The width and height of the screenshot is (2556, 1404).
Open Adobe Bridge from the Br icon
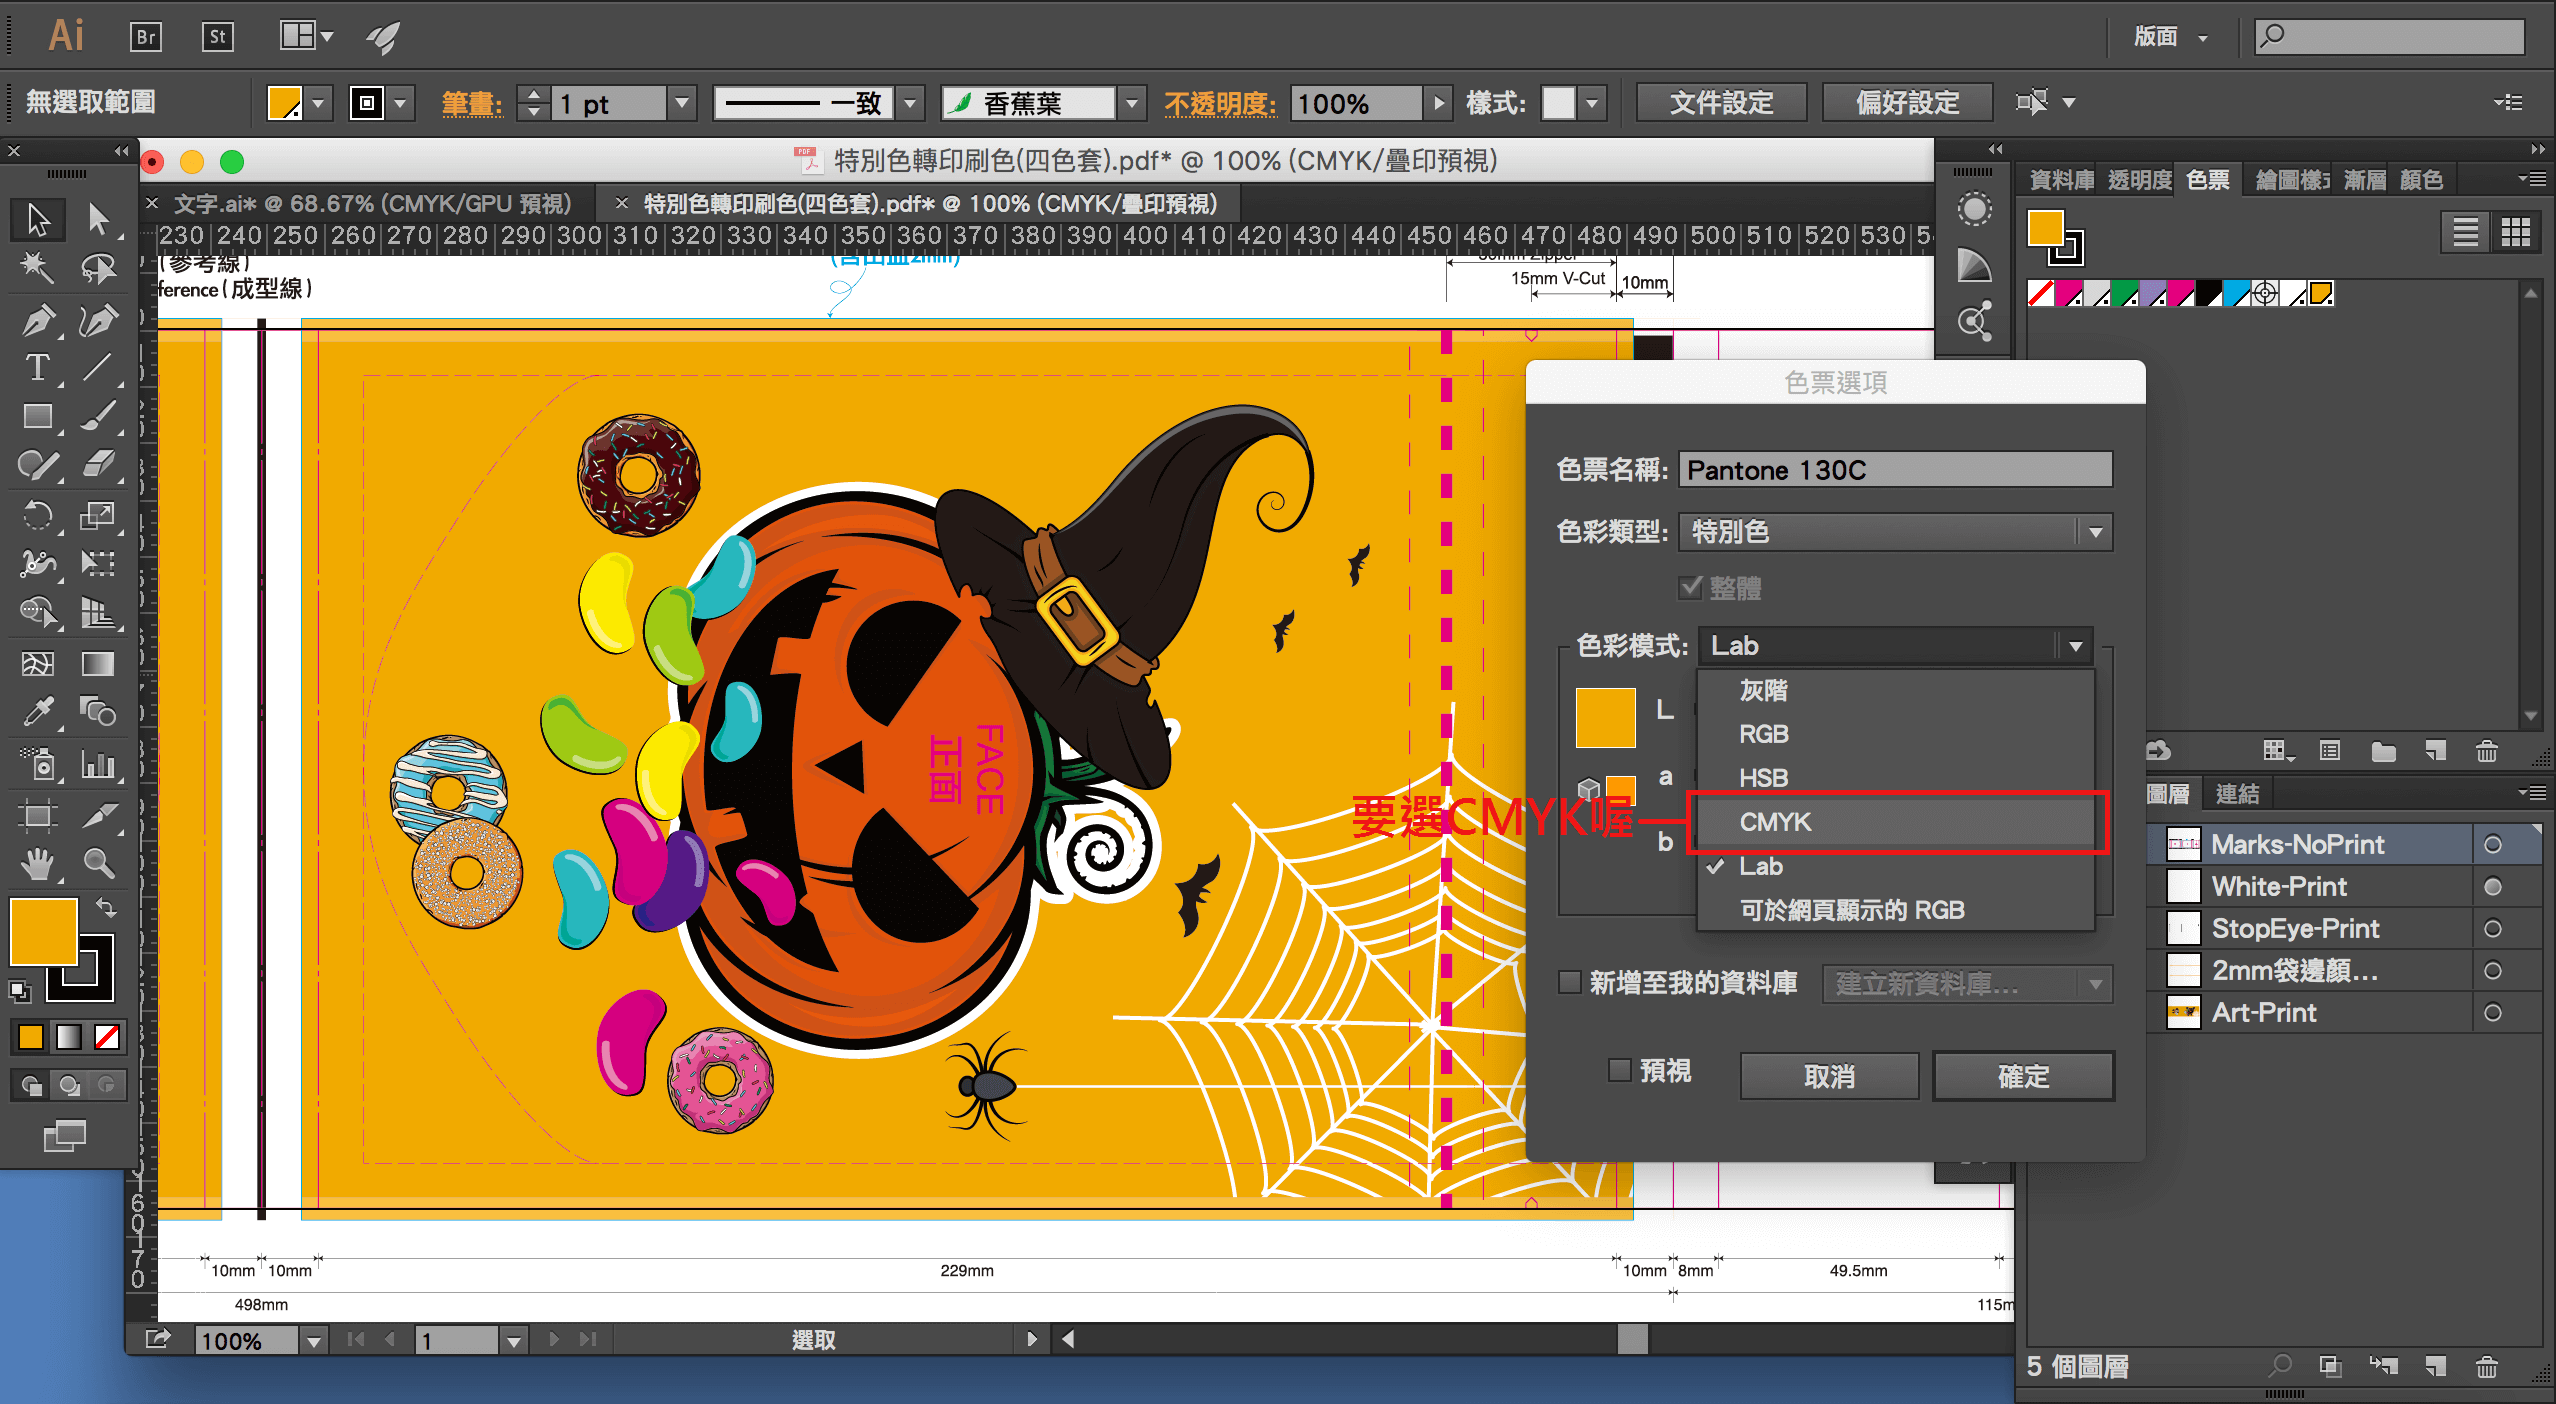146,37
